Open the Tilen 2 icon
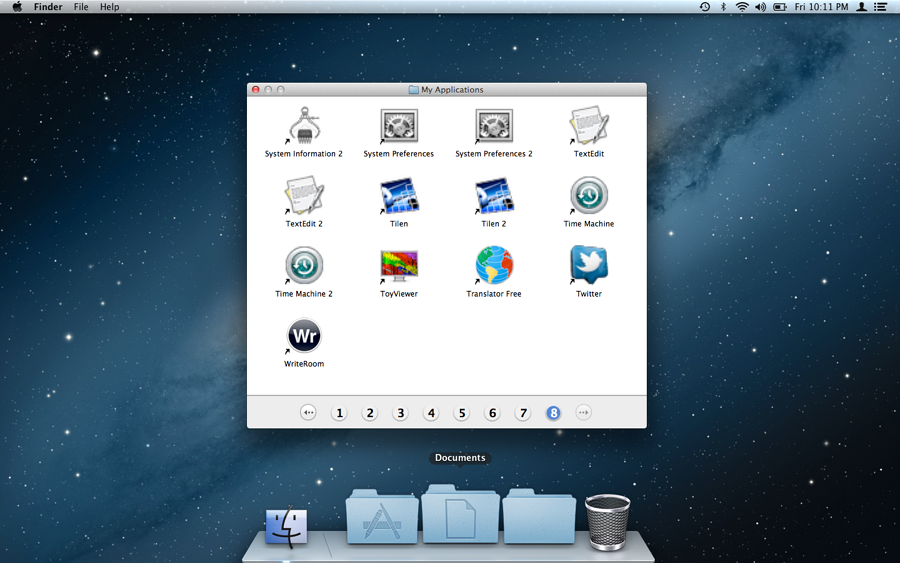The image size is (900, 563). 494,195
